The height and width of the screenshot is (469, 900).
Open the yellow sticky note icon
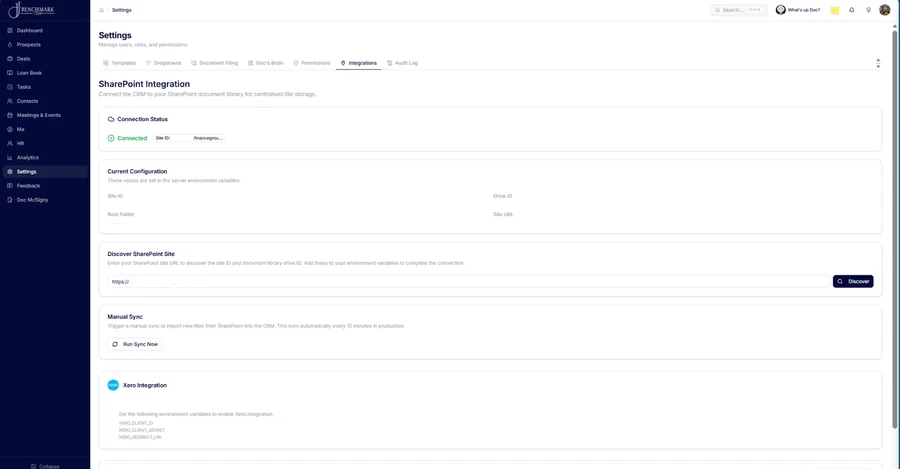(x=835, y=10)
